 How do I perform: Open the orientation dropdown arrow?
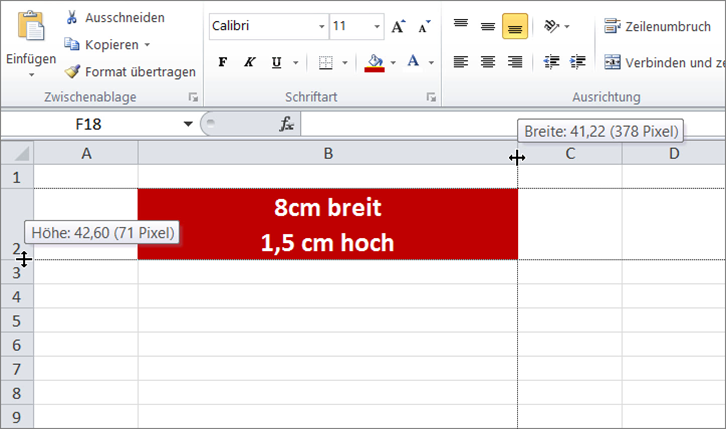pos(567,27)
